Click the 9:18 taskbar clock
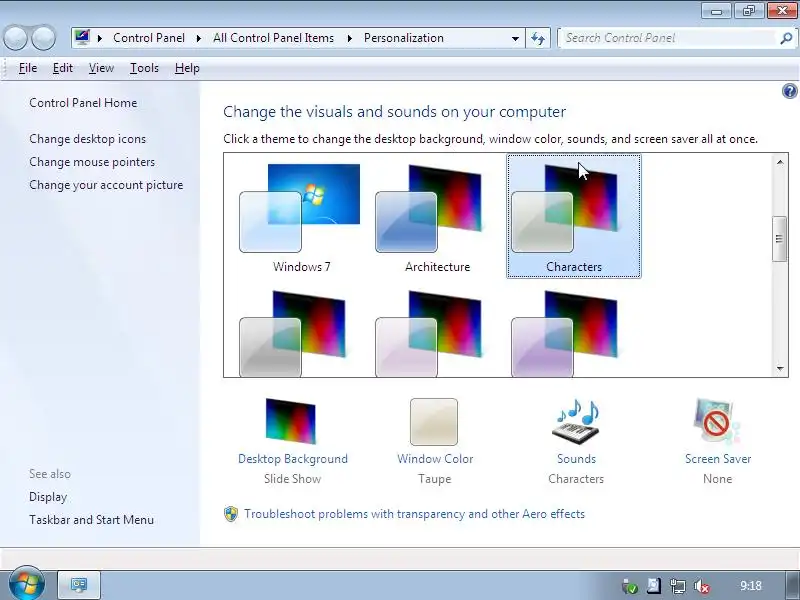 click(x=751, y=586)
